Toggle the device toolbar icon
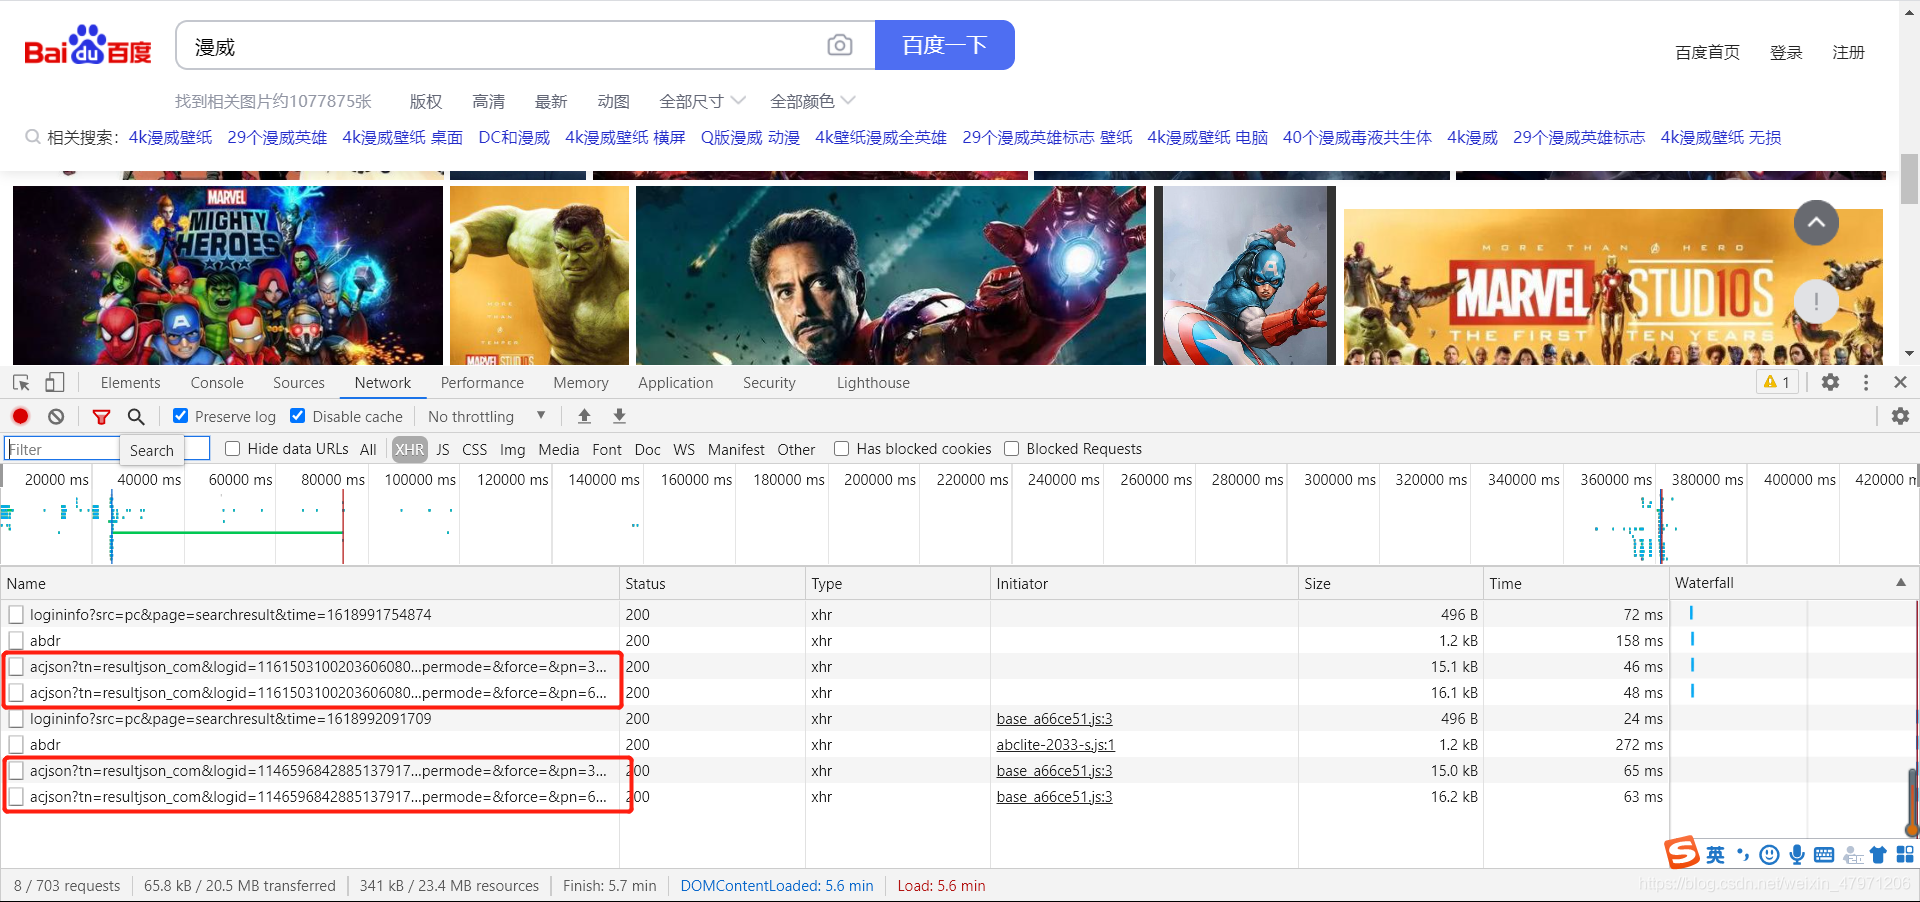This screenshot has height=902, width=1920. [x=55, y=382]
